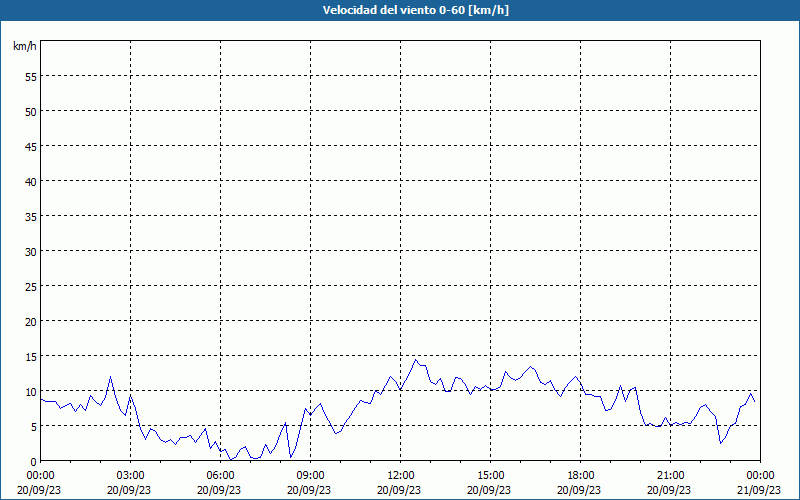Screen dimensions: 800x500
Task: Click the x-axis time label 06:00
Action: click(221, 476)
